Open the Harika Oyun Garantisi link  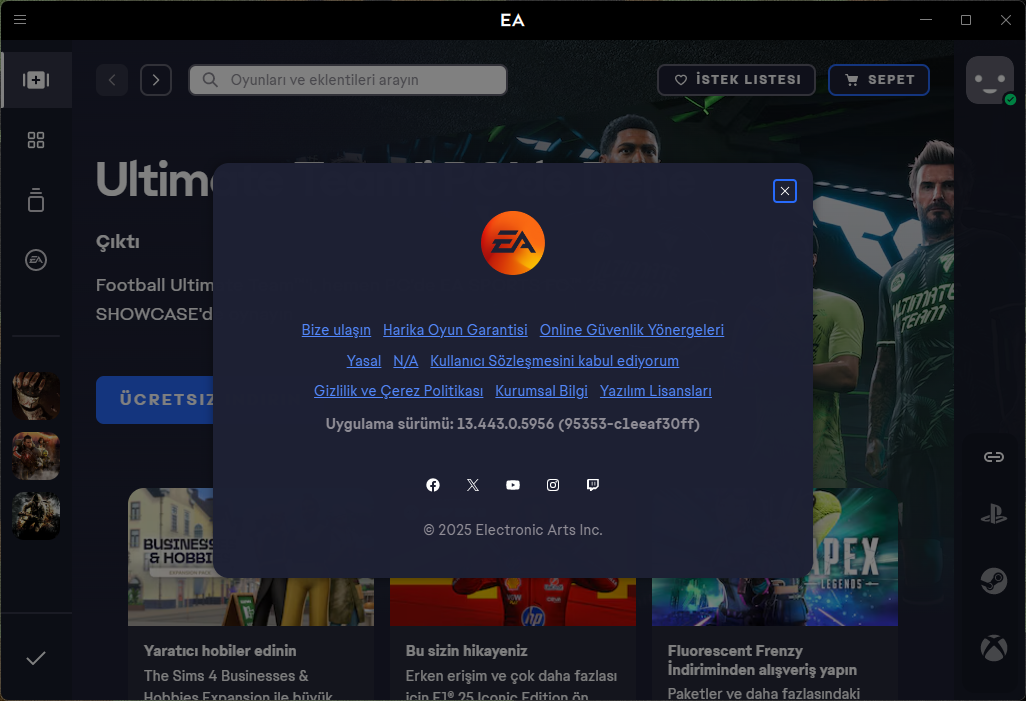coord(455,330)
